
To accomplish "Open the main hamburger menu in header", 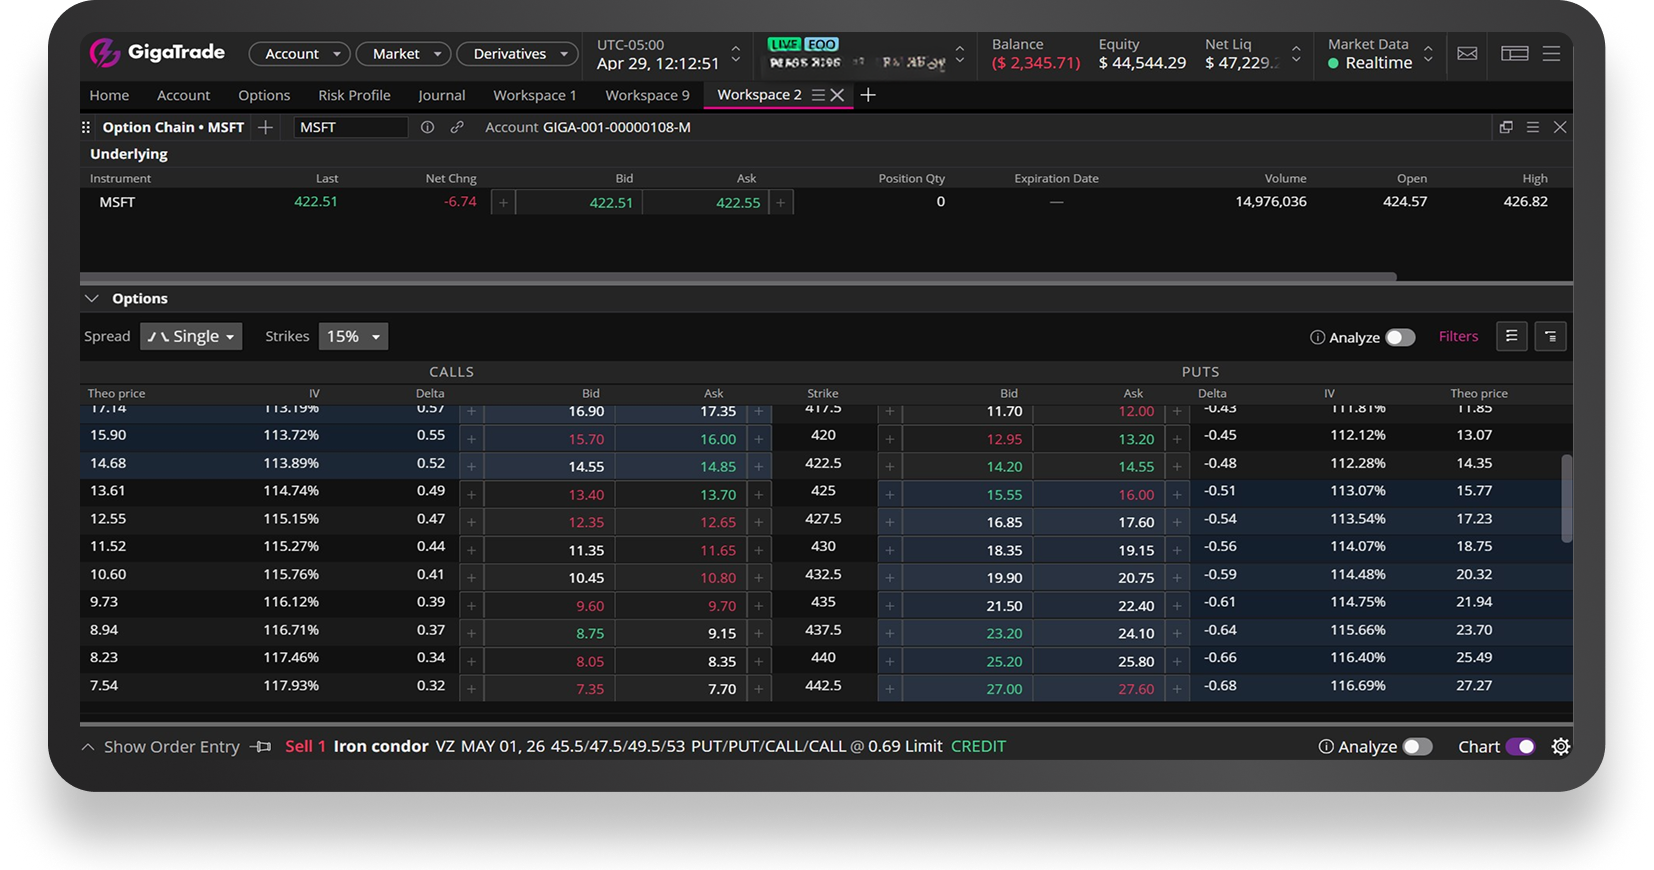I will [1551, 54].
